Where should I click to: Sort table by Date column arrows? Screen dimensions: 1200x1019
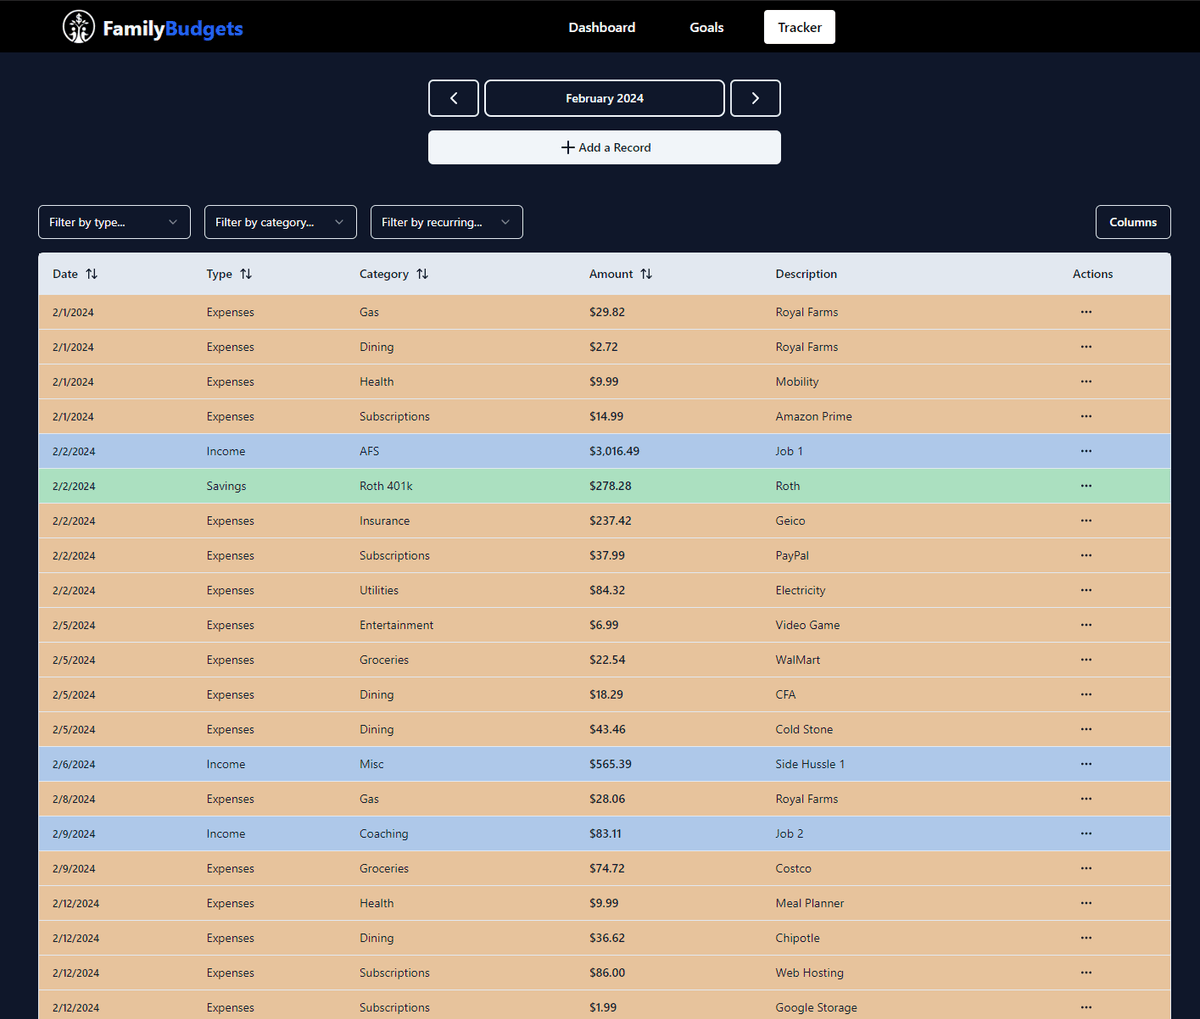tap(92, 274)
